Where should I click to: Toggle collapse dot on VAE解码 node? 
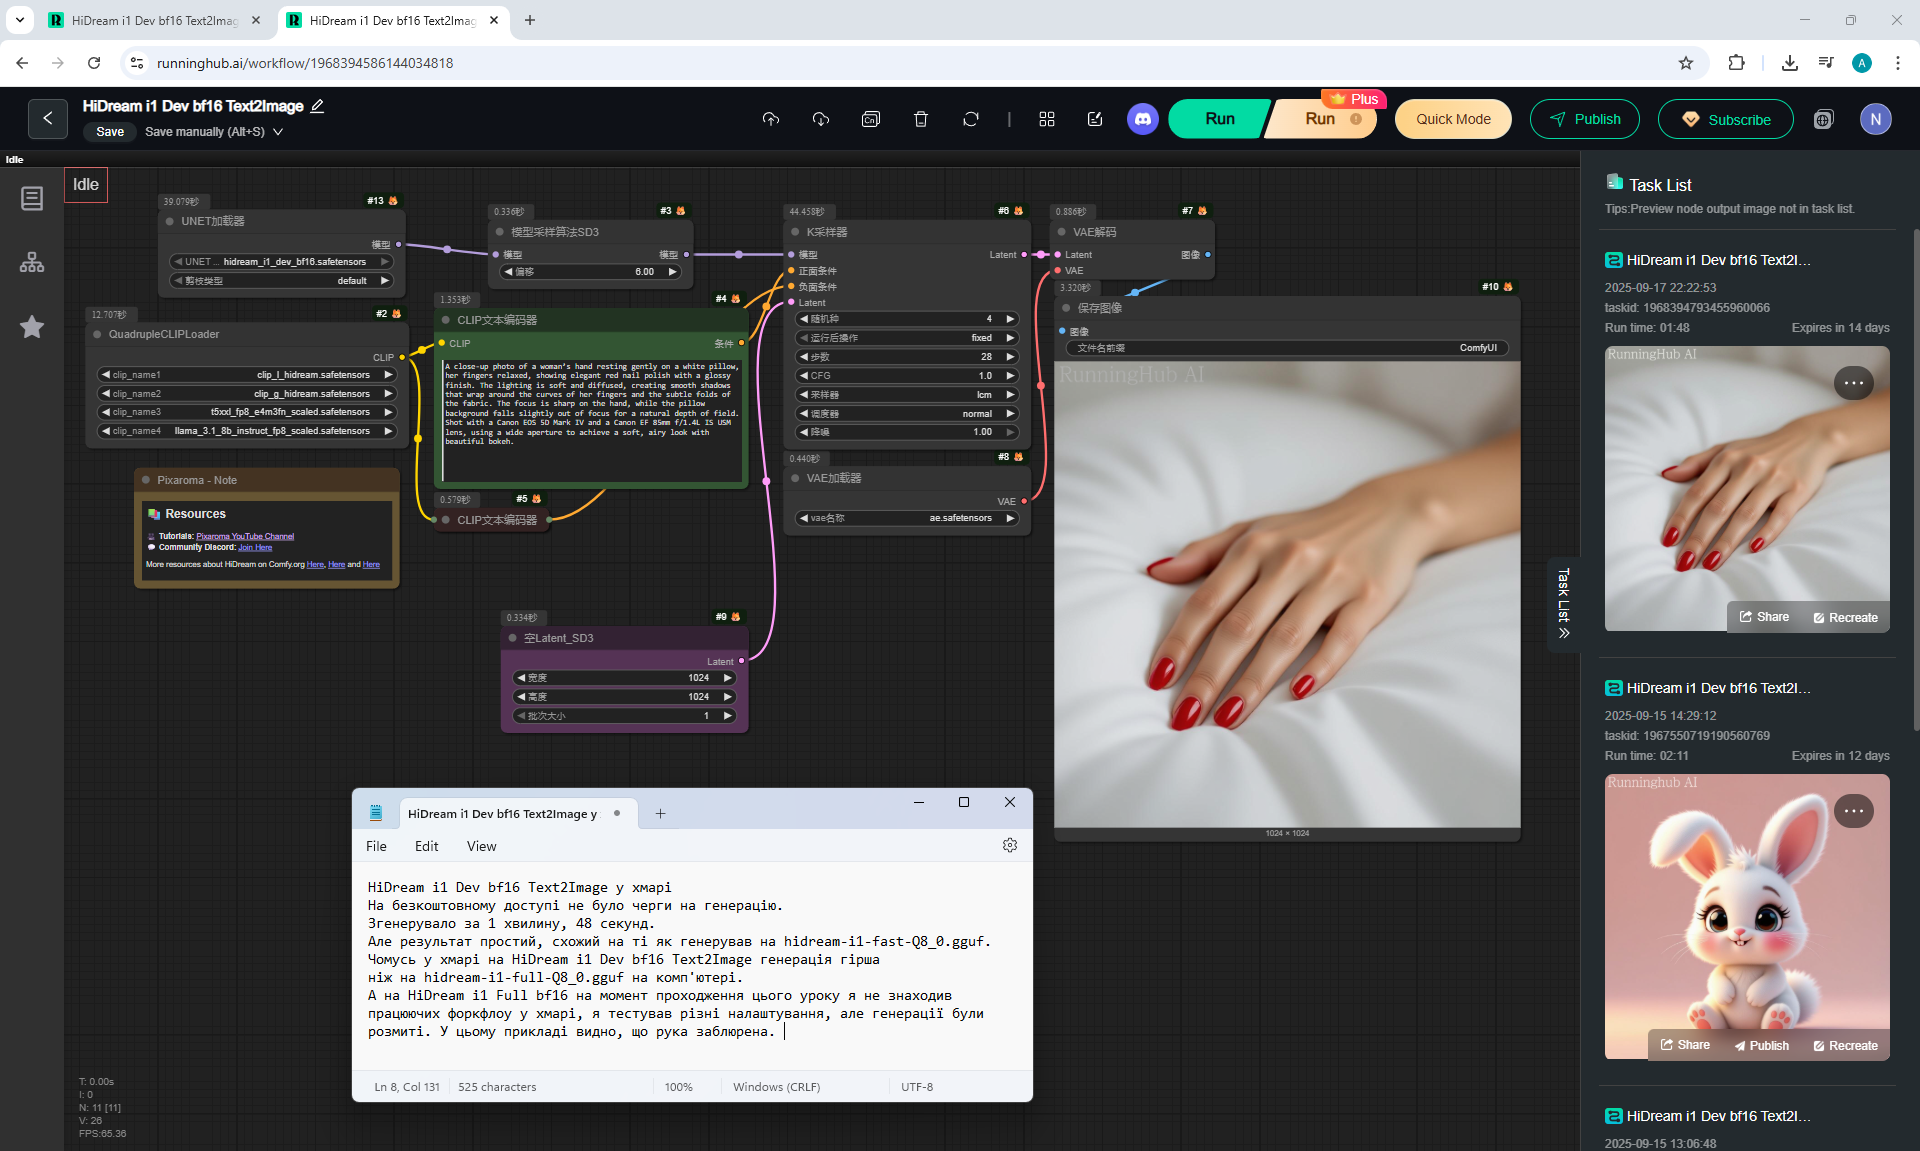click(x=1062, y=232)
